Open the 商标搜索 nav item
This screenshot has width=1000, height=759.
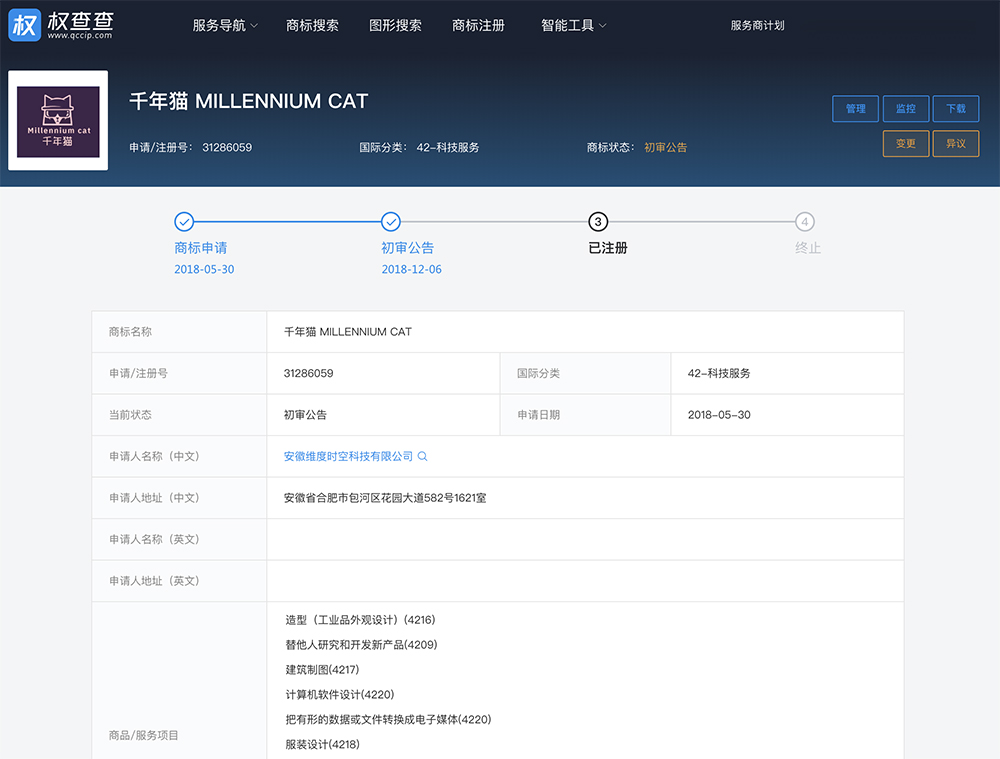(312, 26)
